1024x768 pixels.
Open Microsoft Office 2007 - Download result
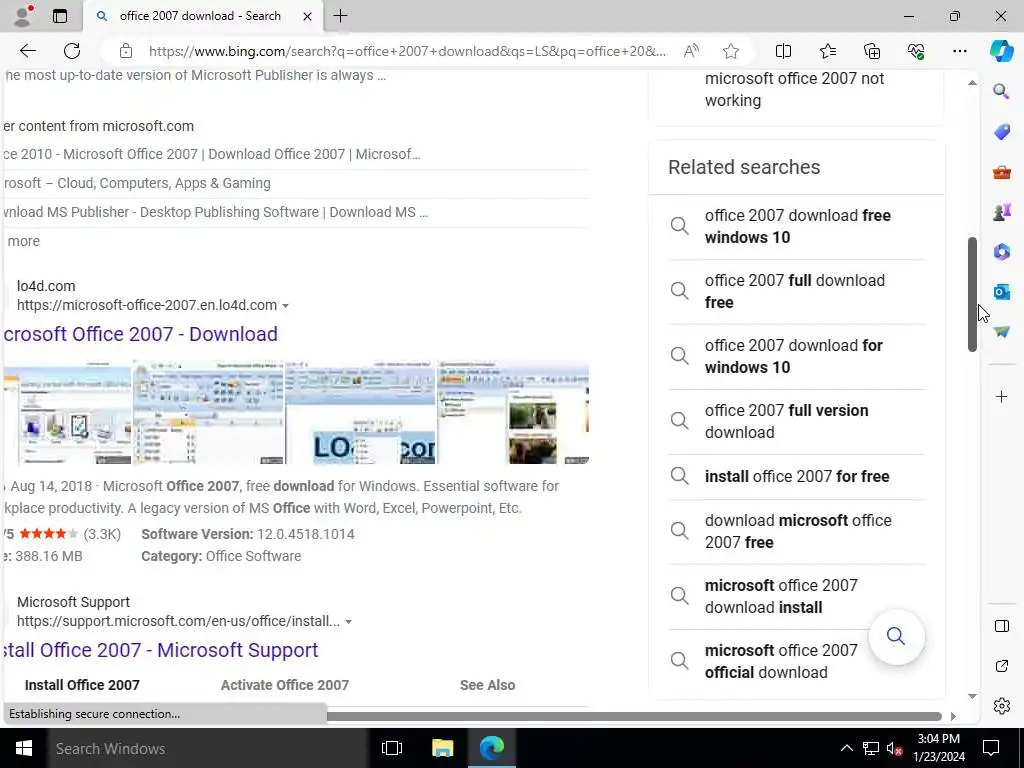click(x=140, y=334)
